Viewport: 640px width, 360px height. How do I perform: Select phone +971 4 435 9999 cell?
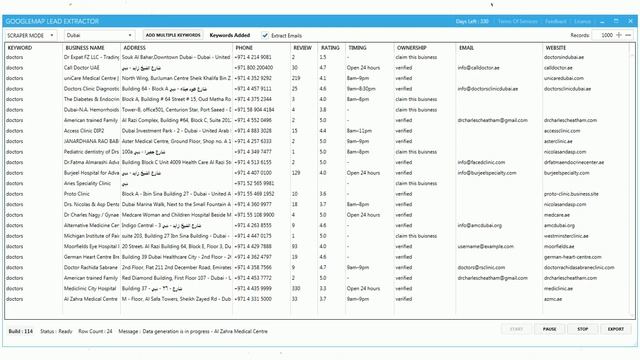pos(253,289)
